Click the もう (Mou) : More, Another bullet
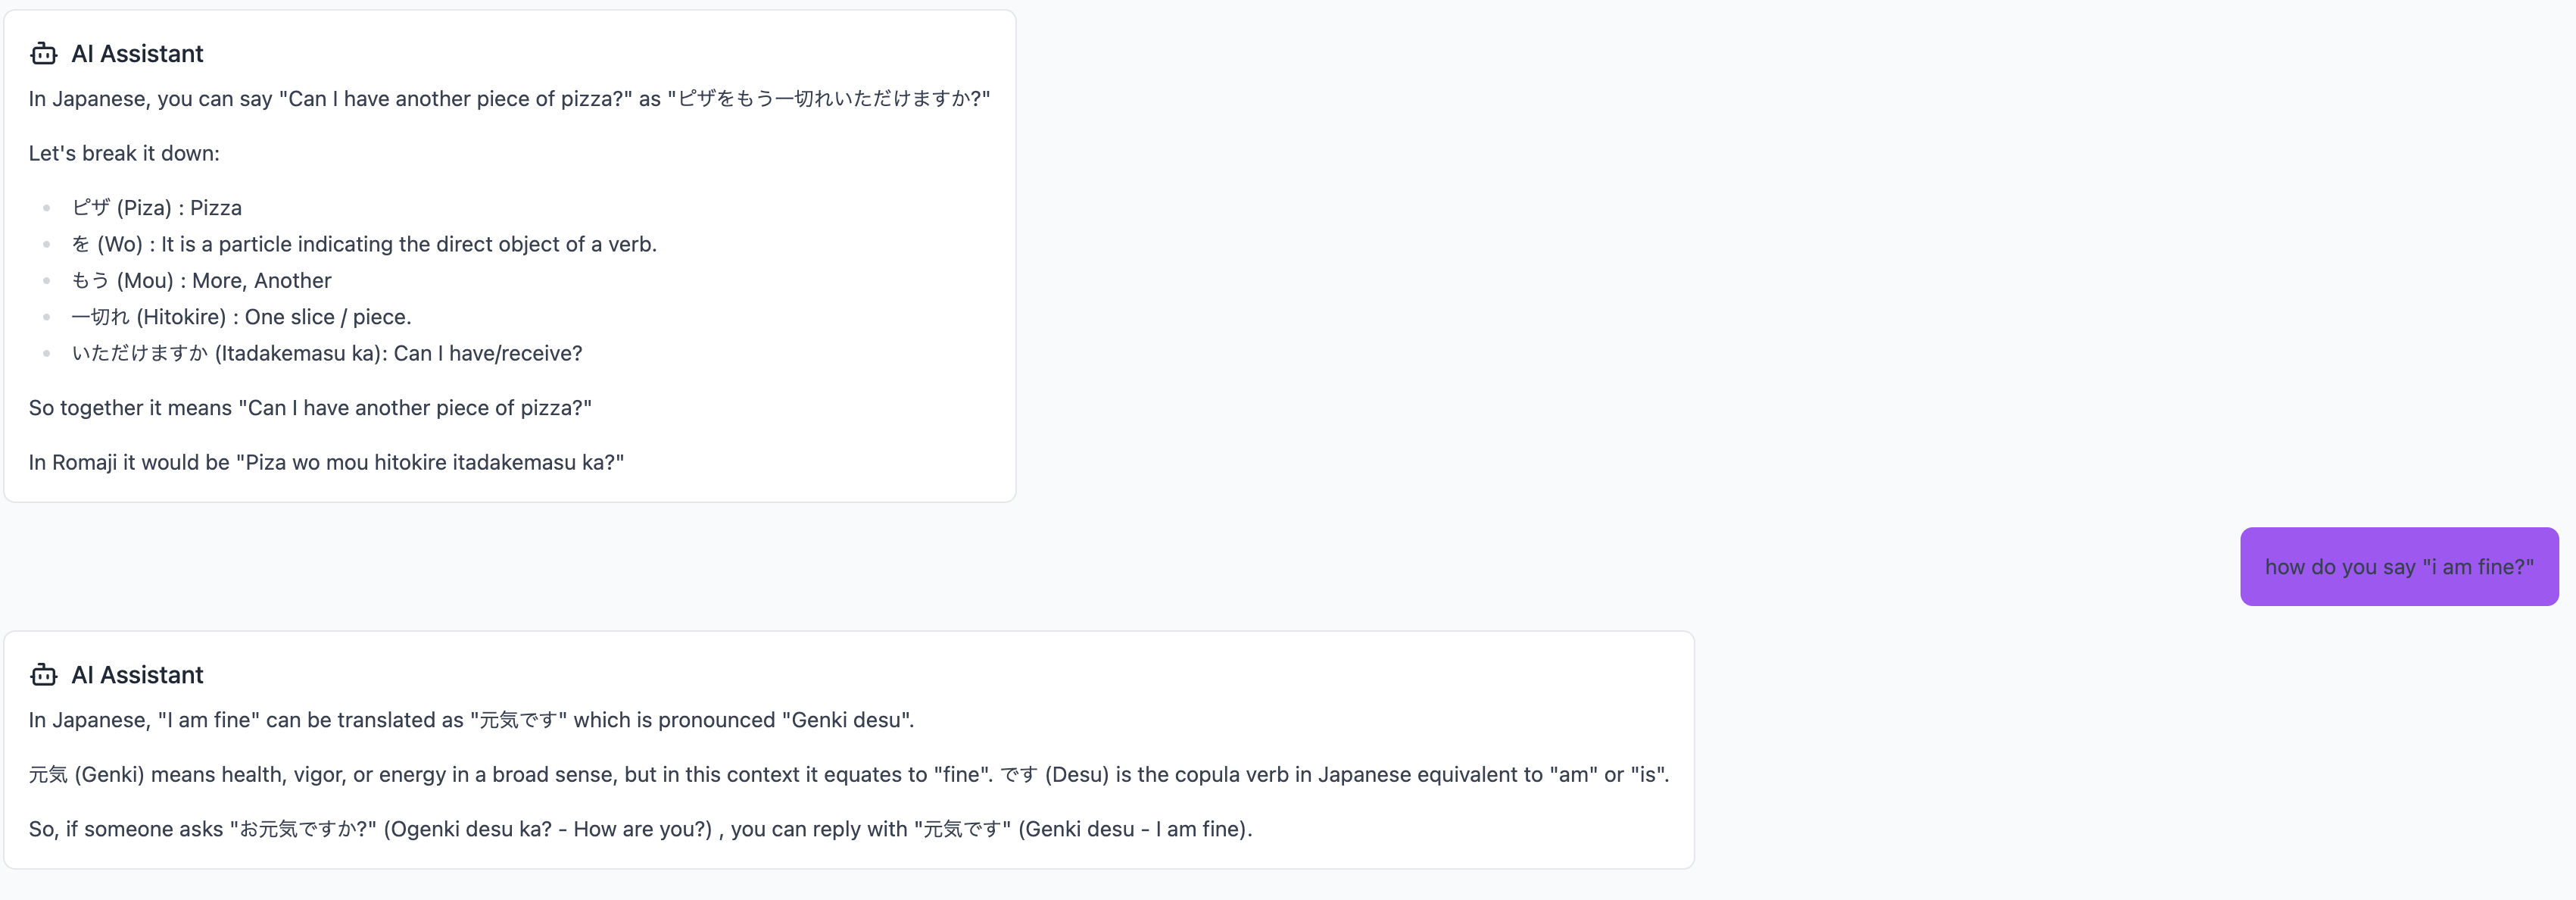 pyautogui.click(x=201, y=281)
